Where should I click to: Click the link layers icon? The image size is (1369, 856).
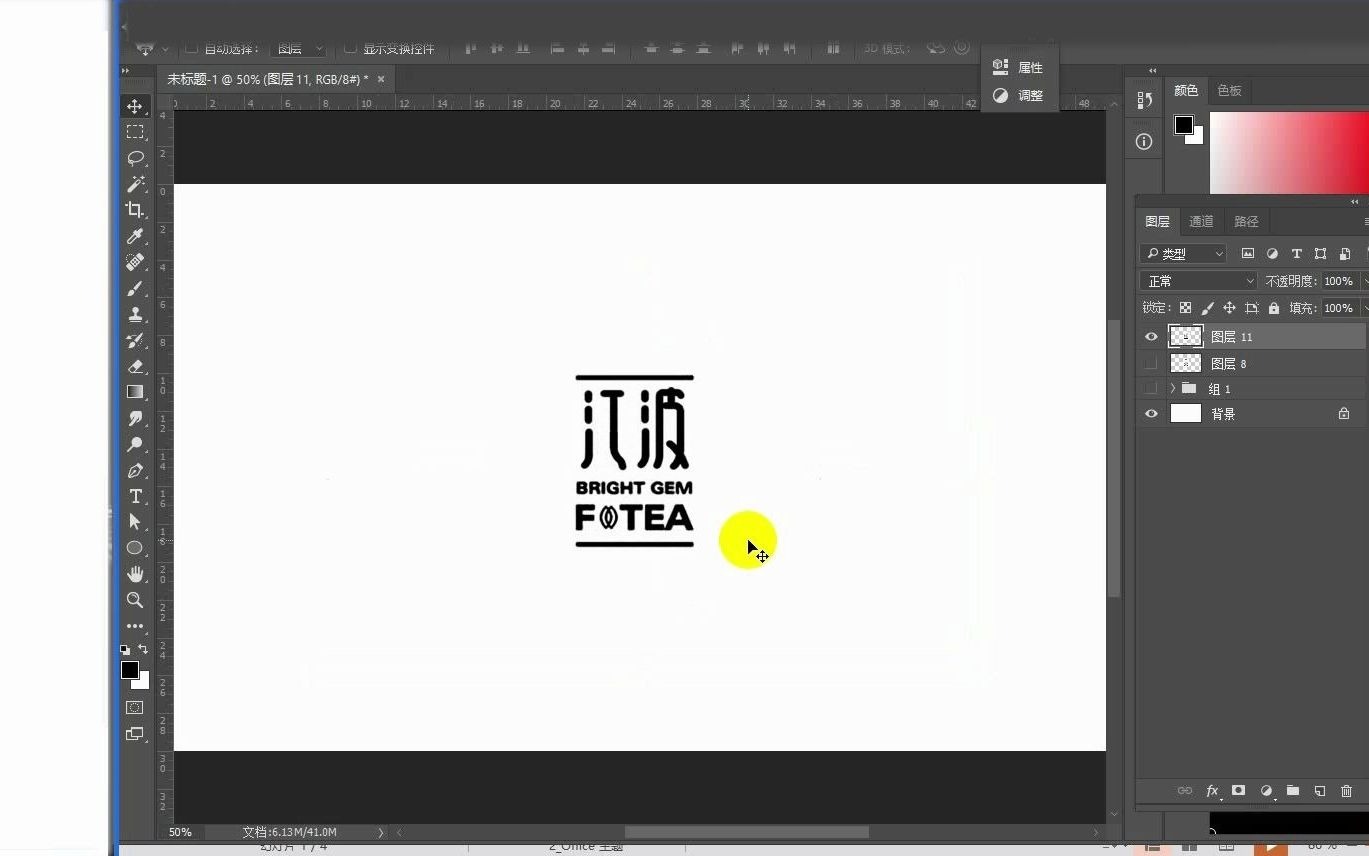1185,791
